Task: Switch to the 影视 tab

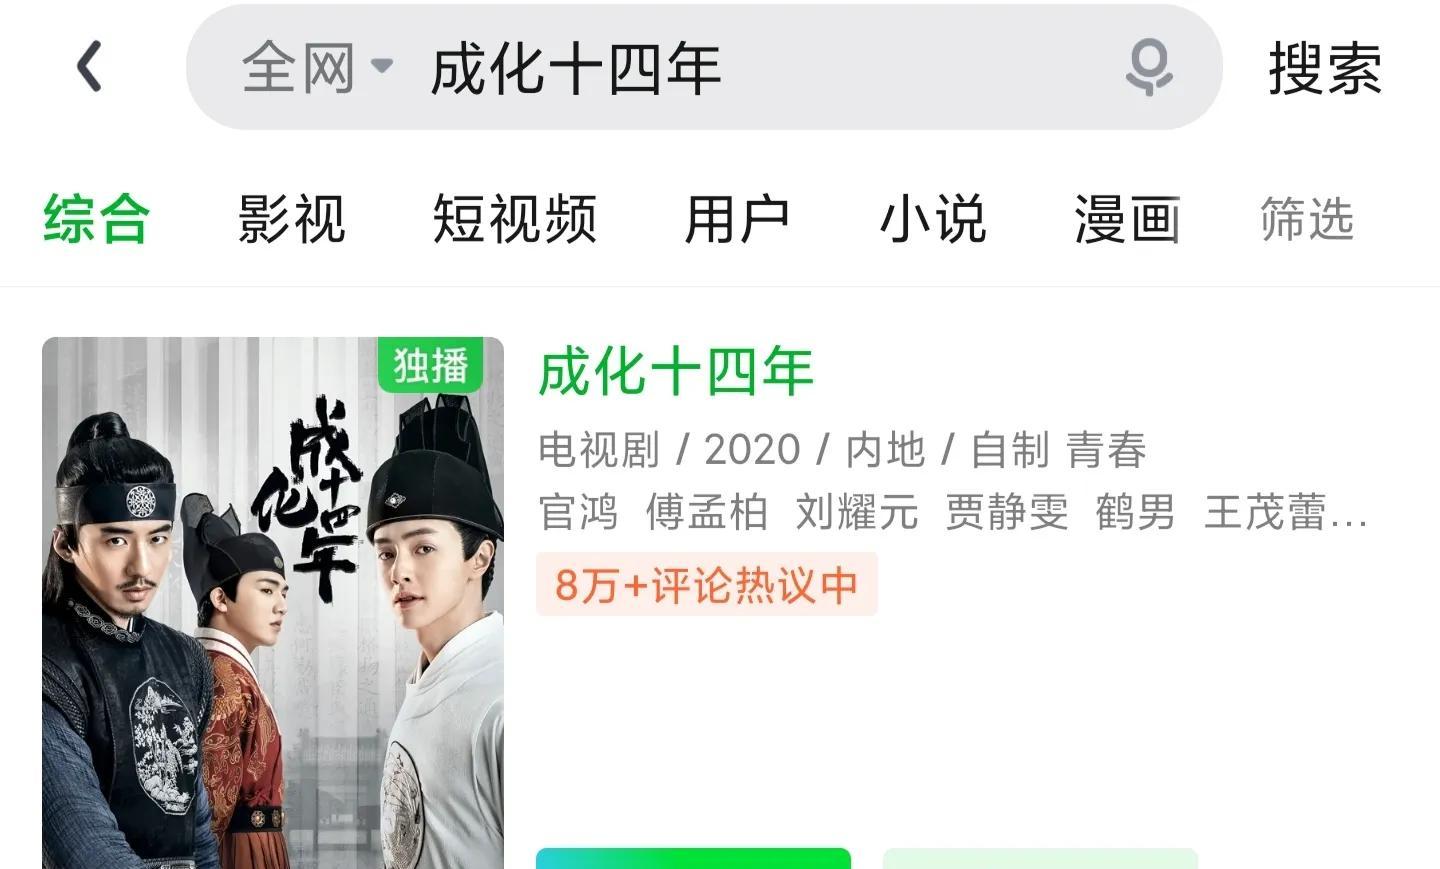Action: pos(291,219)
